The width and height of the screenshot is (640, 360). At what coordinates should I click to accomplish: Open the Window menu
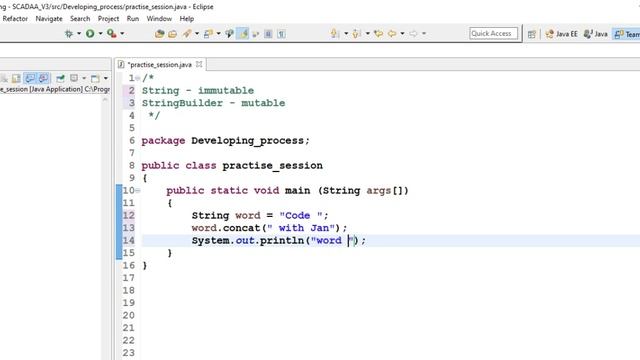tap(159, 19)
